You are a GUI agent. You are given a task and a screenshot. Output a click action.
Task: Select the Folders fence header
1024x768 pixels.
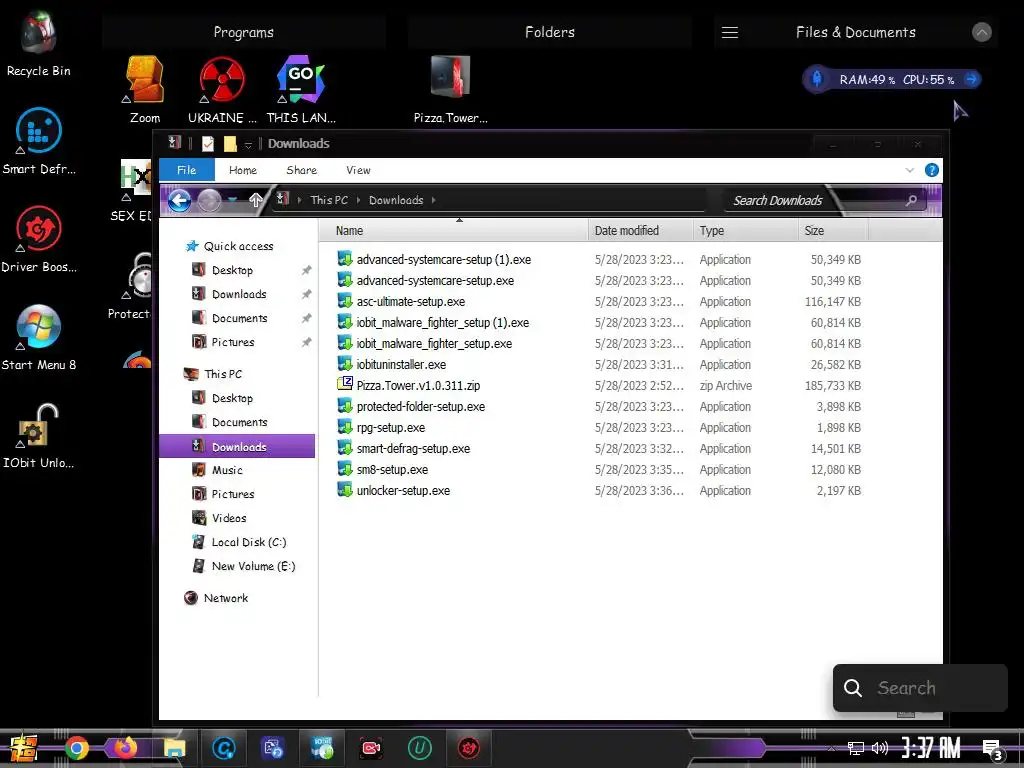tap(550, 33)
